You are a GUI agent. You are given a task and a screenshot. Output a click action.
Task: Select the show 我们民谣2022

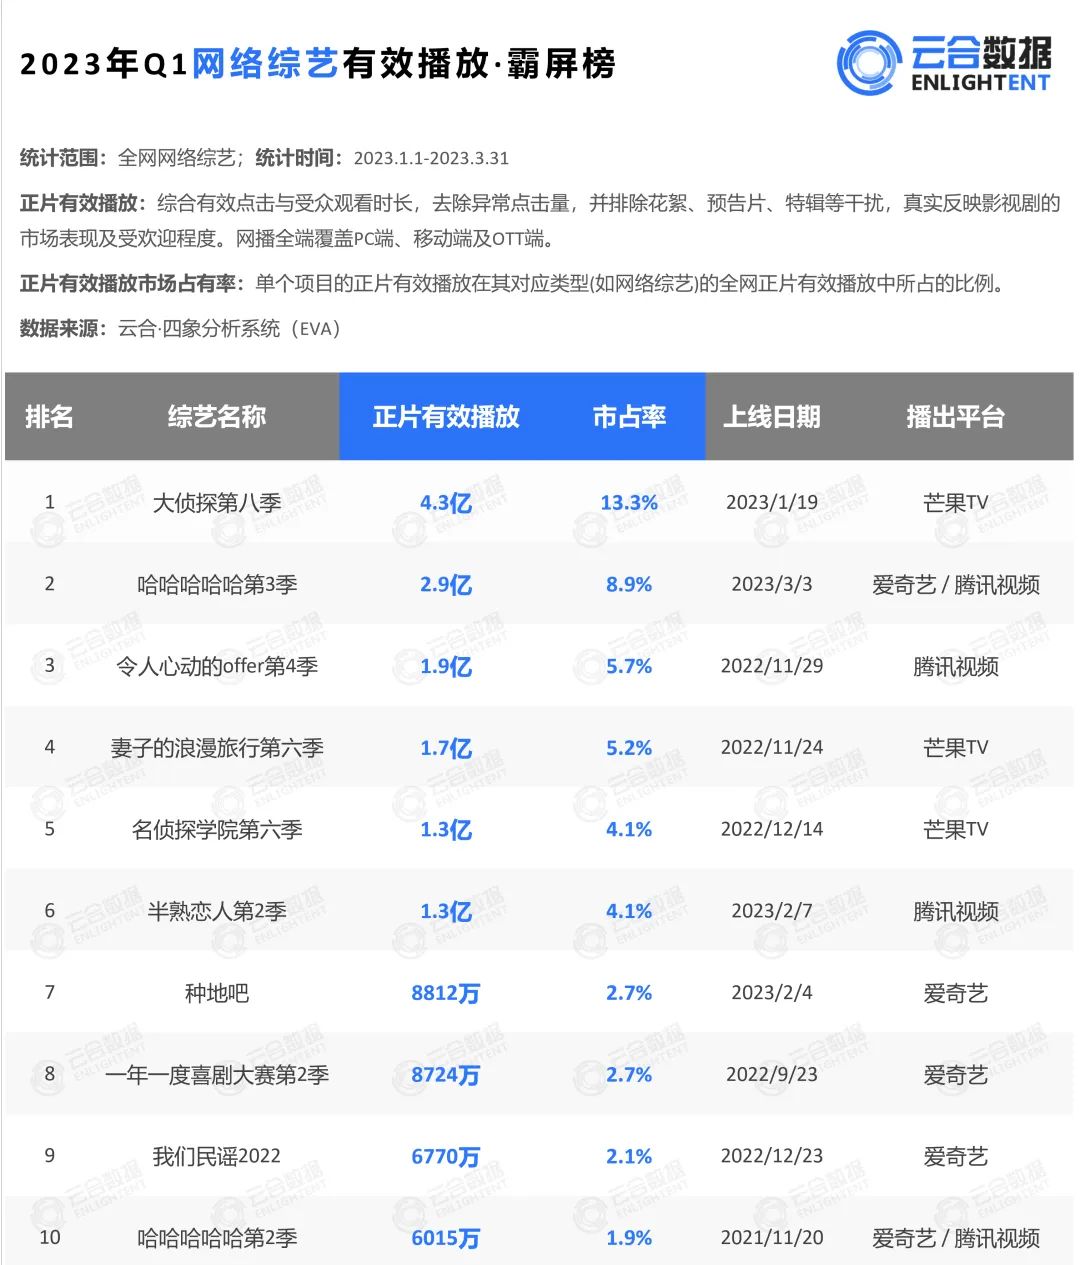tap(217, 1156)
